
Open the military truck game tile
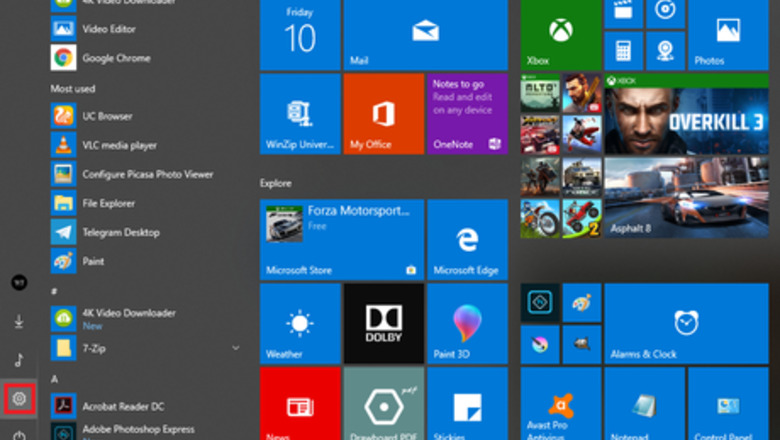tap(582, 176)
